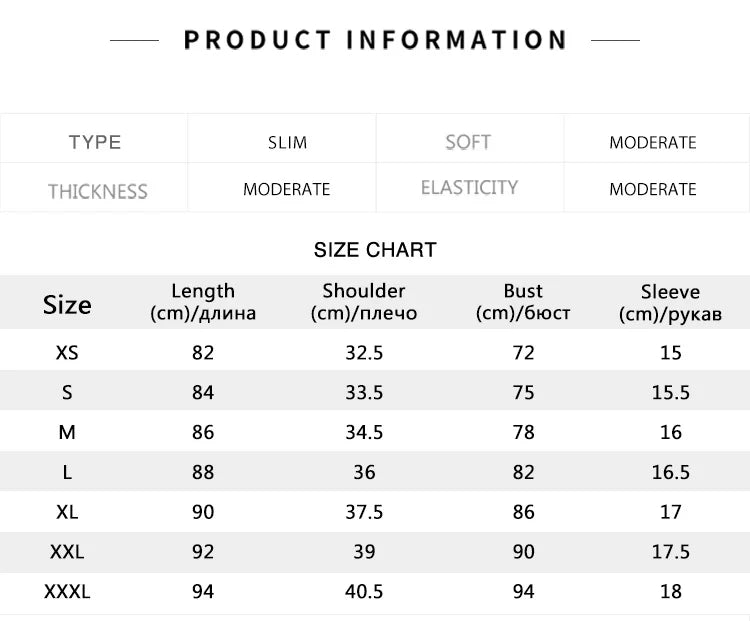Viewport: 750px width, 621px height.
Task: Click the Sleeve (cm) column header
Action: pos(670,303)
